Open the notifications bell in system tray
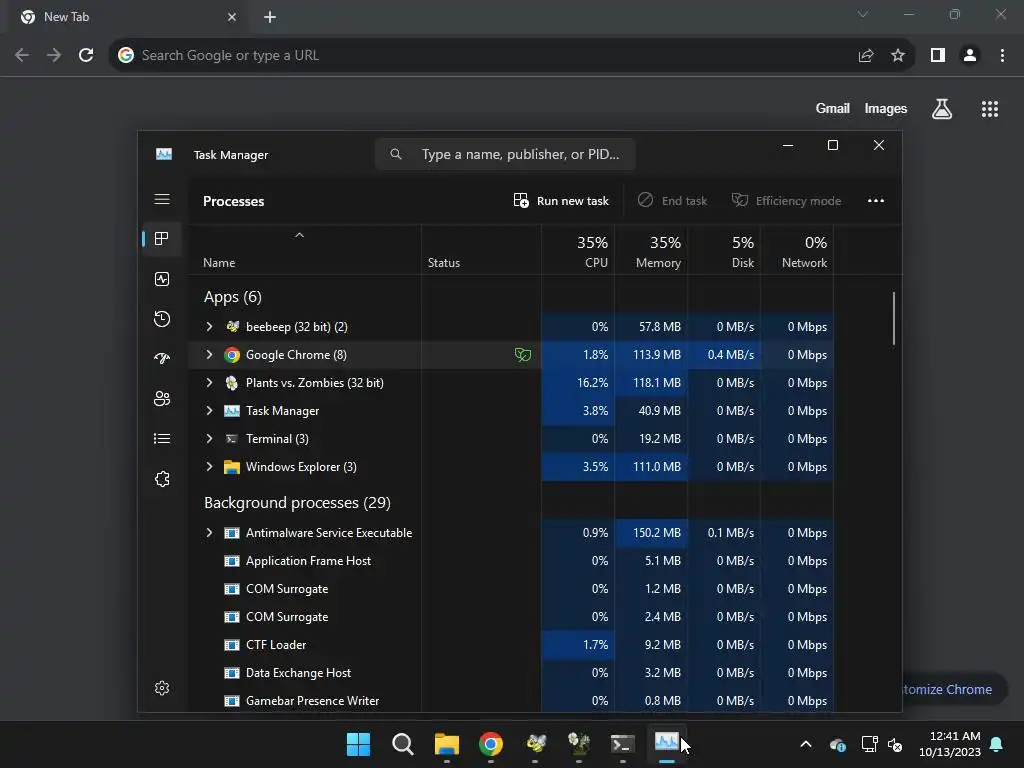This screenshot has height=768, width=1024. (x=997, y=744)
